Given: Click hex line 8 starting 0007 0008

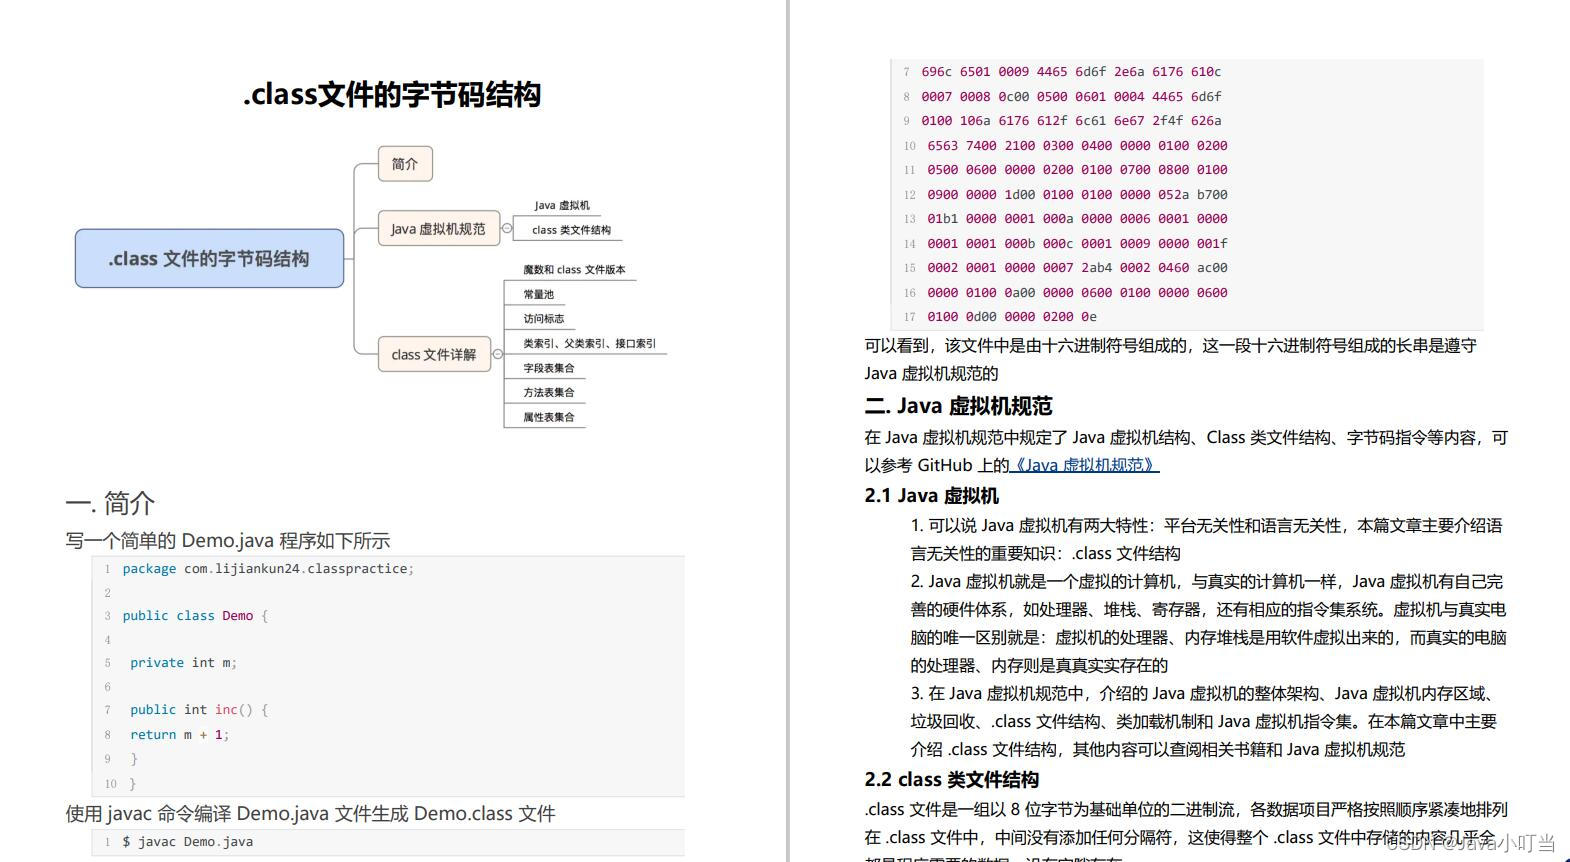Looking at the screenshot, I should [x=1071, y=97].
